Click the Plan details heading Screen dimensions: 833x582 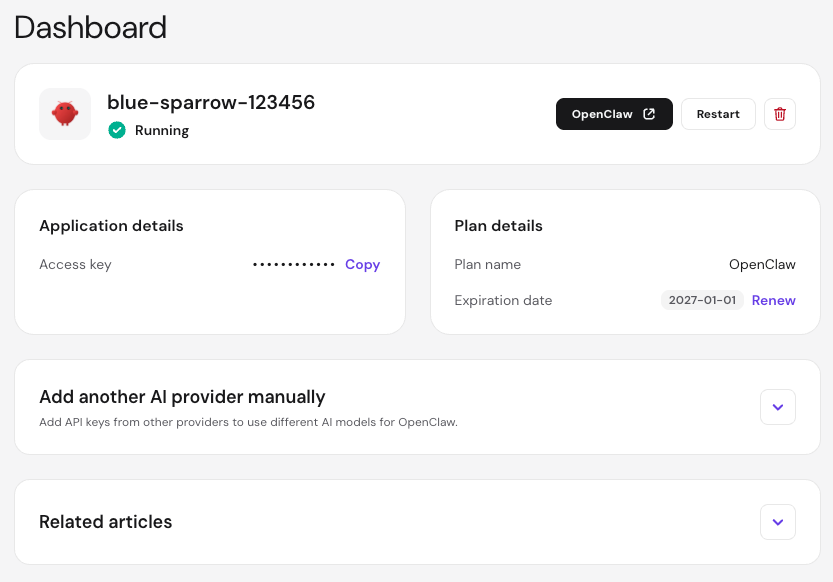click(498, 226)
